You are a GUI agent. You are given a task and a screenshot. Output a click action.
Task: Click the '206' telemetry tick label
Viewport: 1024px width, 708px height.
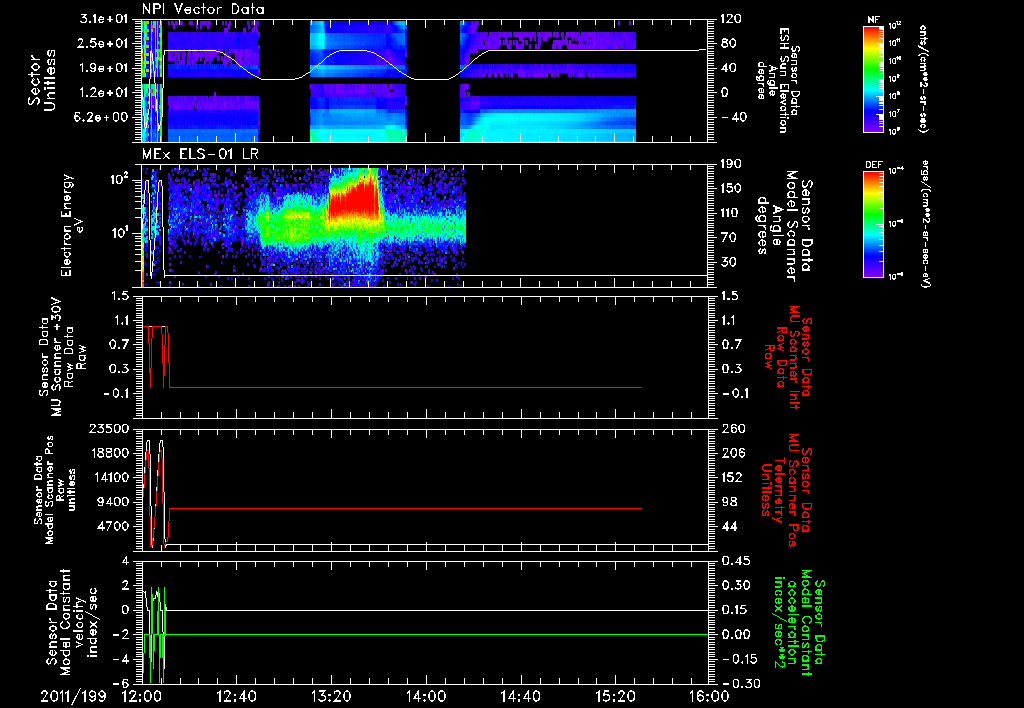coord(733,453)
